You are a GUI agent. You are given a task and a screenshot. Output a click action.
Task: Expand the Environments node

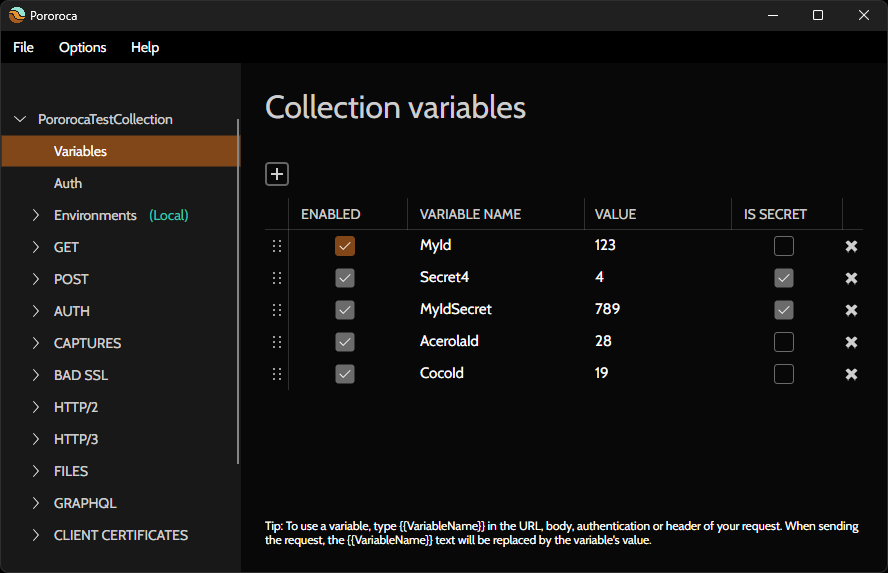click(36, 215)
